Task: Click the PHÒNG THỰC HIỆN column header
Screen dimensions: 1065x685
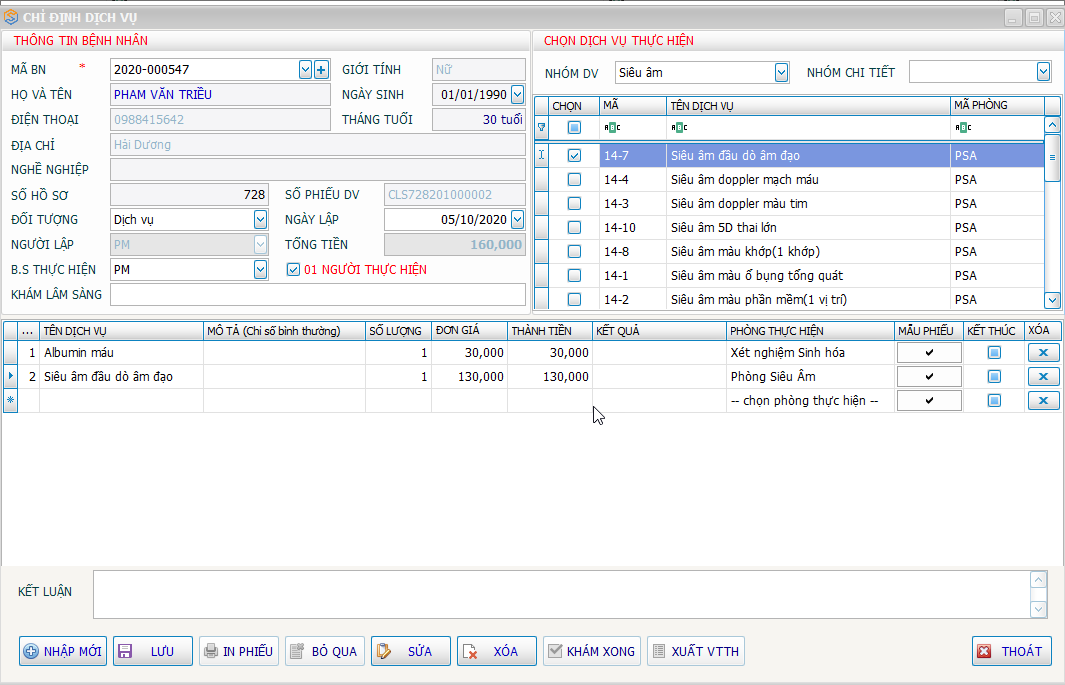Action: (x=810, y=331)
